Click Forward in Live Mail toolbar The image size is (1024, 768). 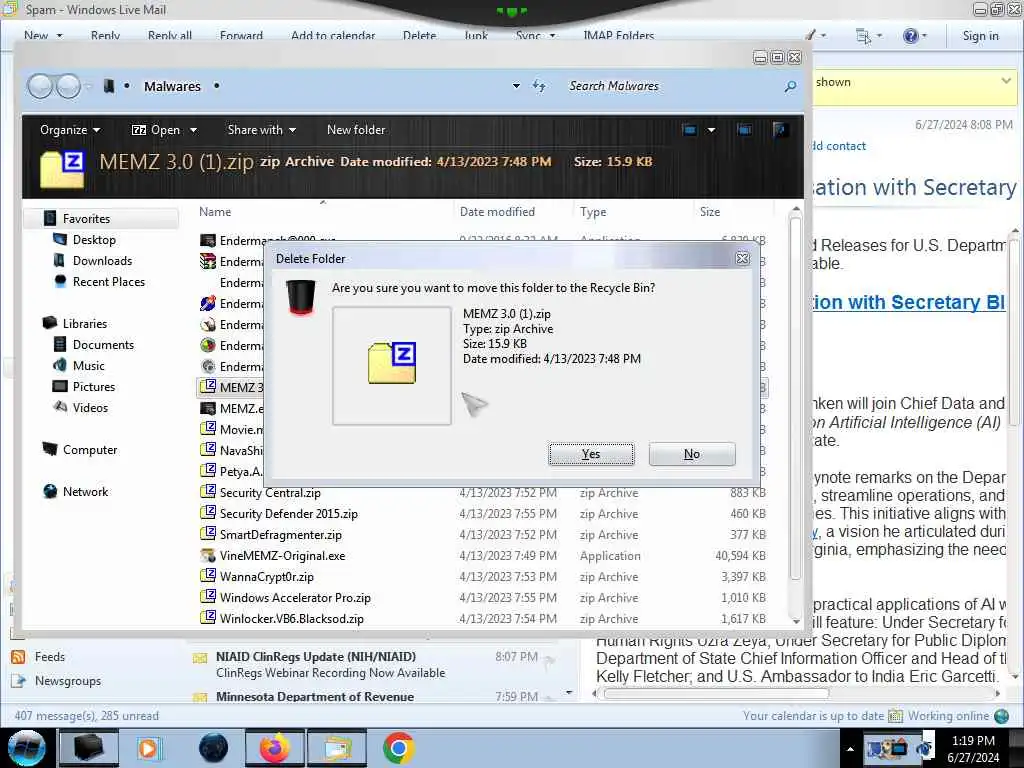tap(241, 36)
